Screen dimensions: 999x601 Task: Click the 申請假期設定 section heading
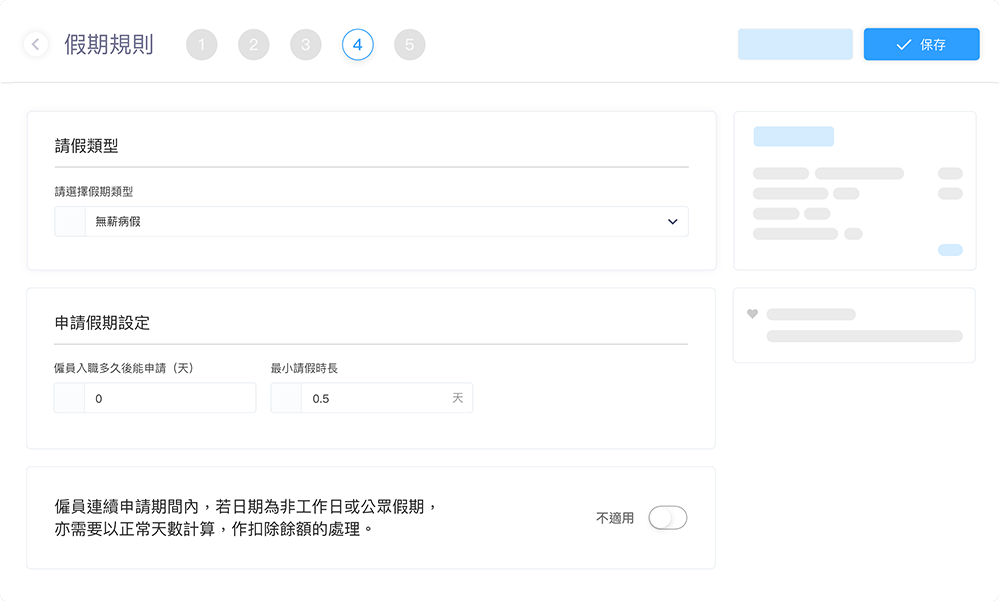pyautogui.click(x=102, y=323)
